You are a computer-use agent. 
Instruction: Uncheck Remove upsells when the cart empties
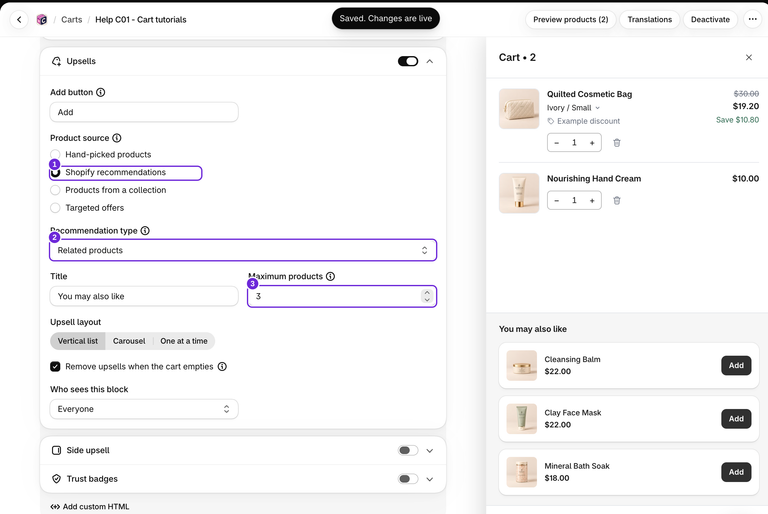click(55, 367)
